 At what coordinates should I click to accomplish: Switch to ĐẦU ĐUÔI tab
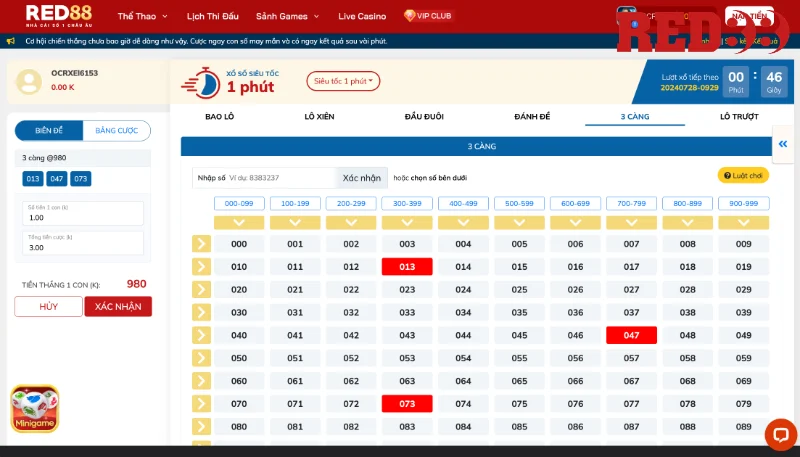(x=424, y=116)
